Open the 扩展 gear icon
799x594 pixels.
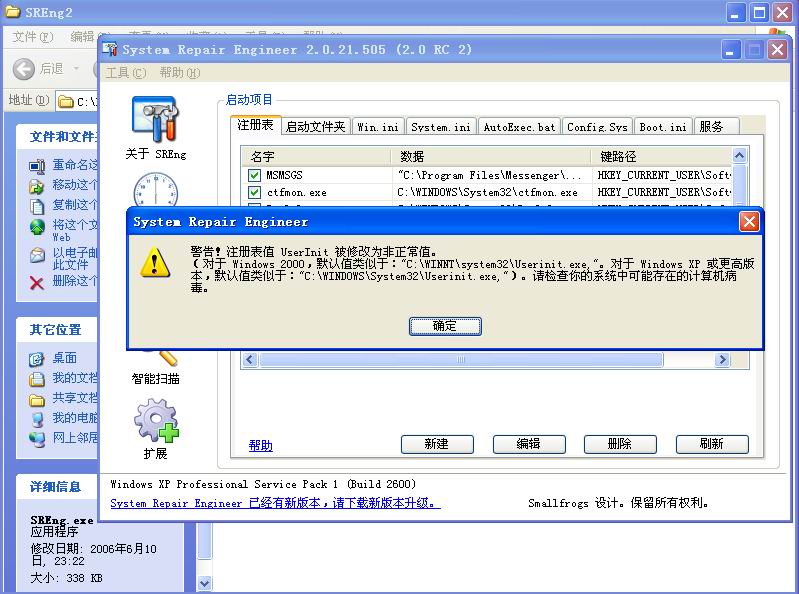coord(156,420)
